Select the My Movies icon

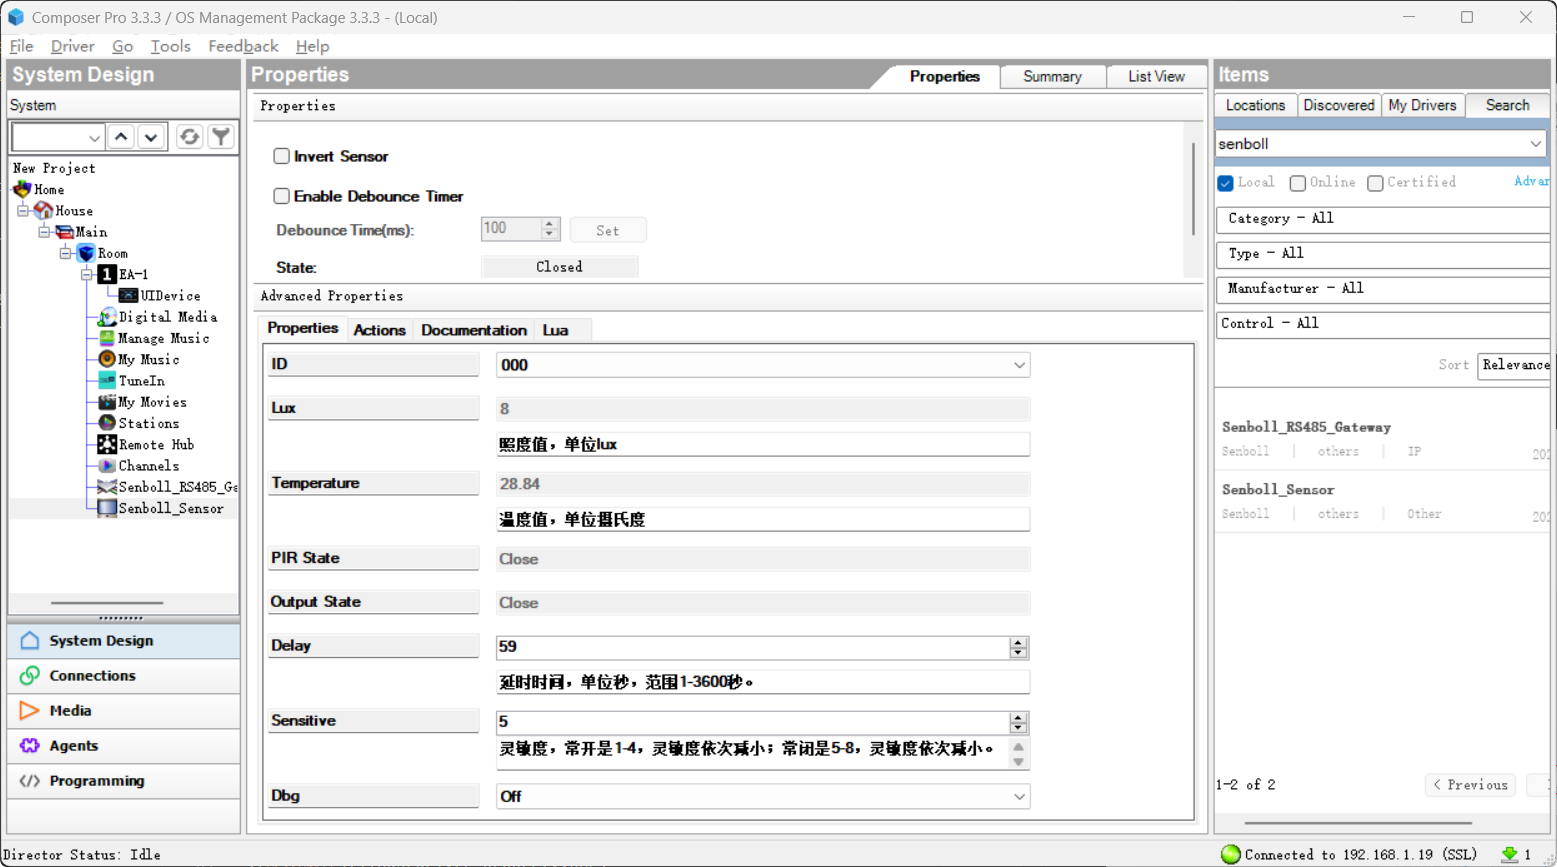107,402
